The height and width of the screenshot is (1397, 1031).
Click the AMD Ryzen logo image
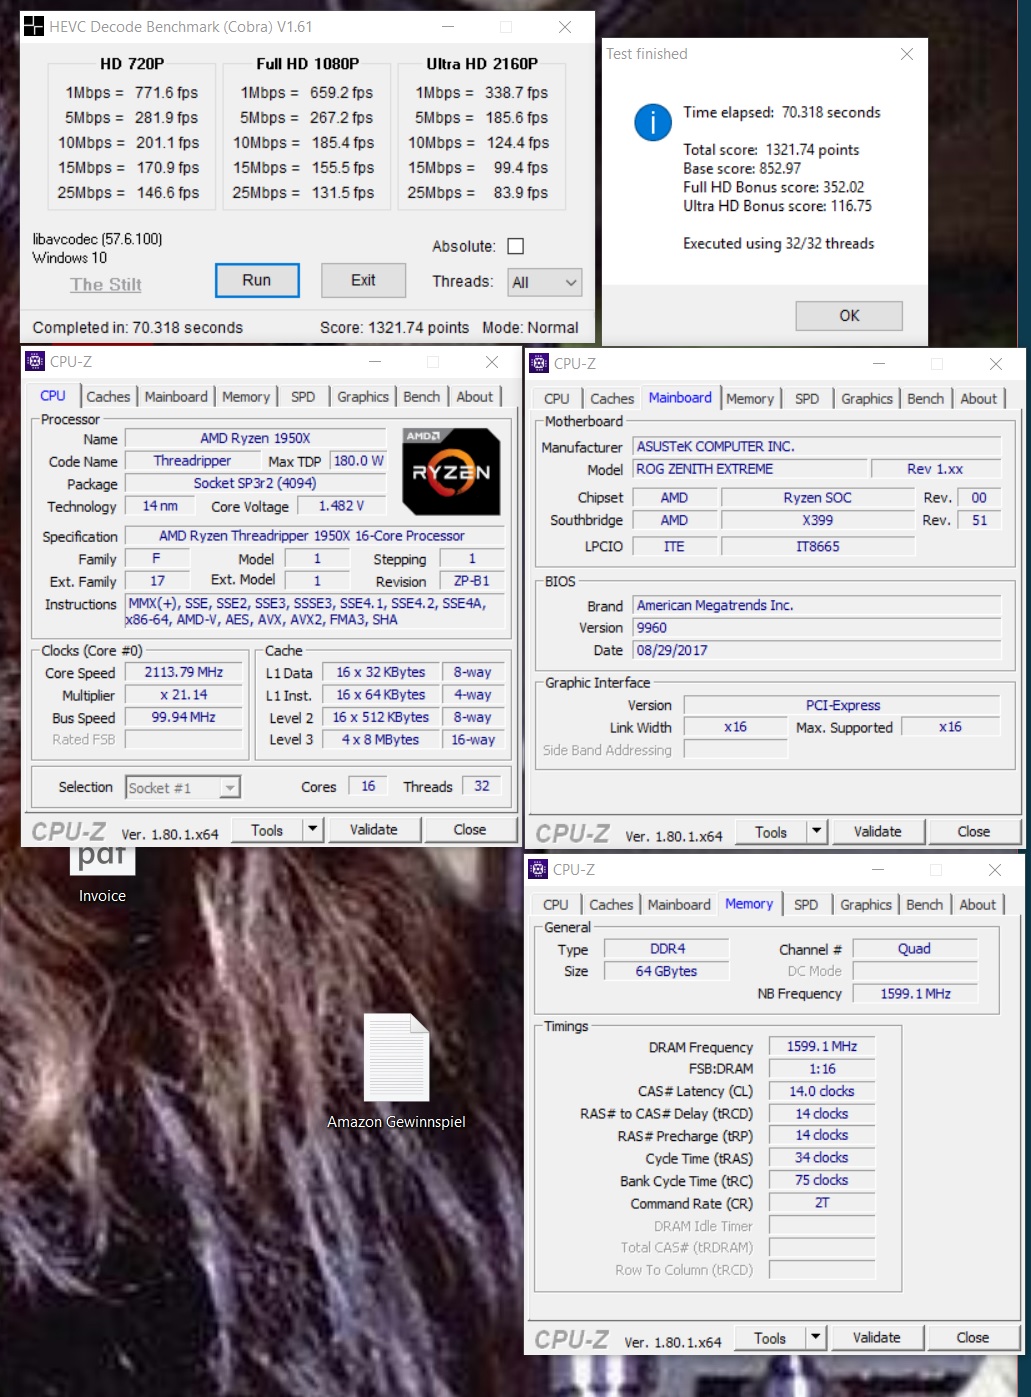451,471
